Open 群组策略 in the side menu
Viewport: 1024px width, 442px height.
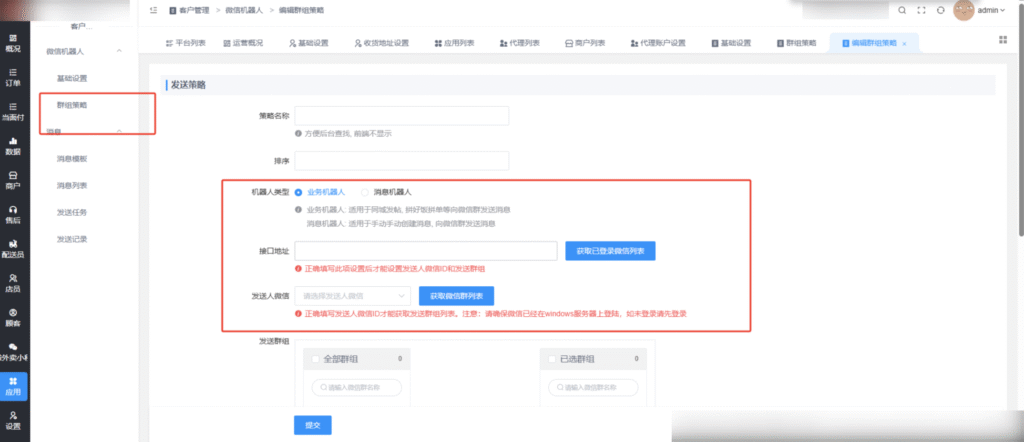pos(72,105)
